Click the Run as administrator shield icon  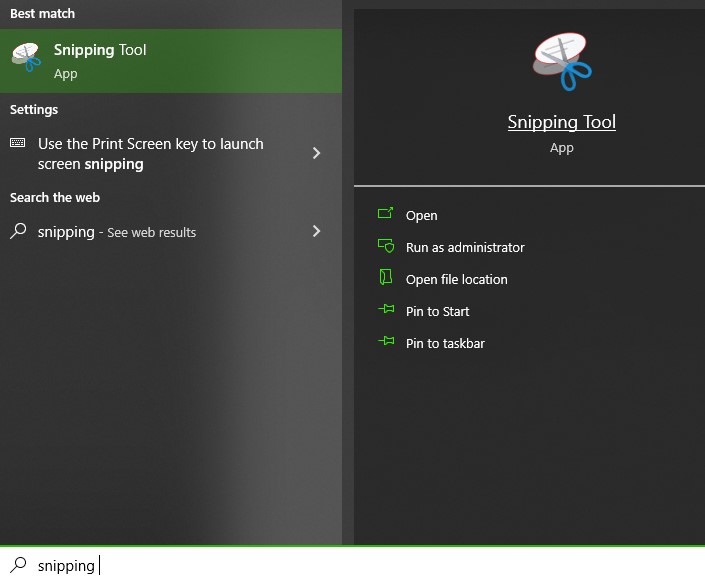(x=386, y=246)
